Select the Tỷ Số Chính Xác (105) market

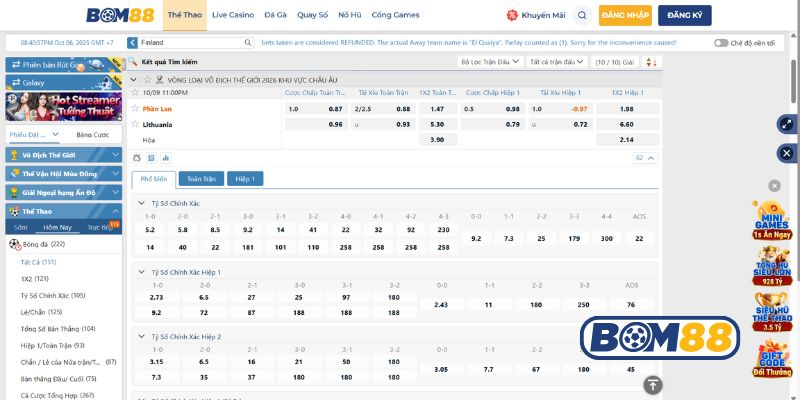tap(52, 295)
